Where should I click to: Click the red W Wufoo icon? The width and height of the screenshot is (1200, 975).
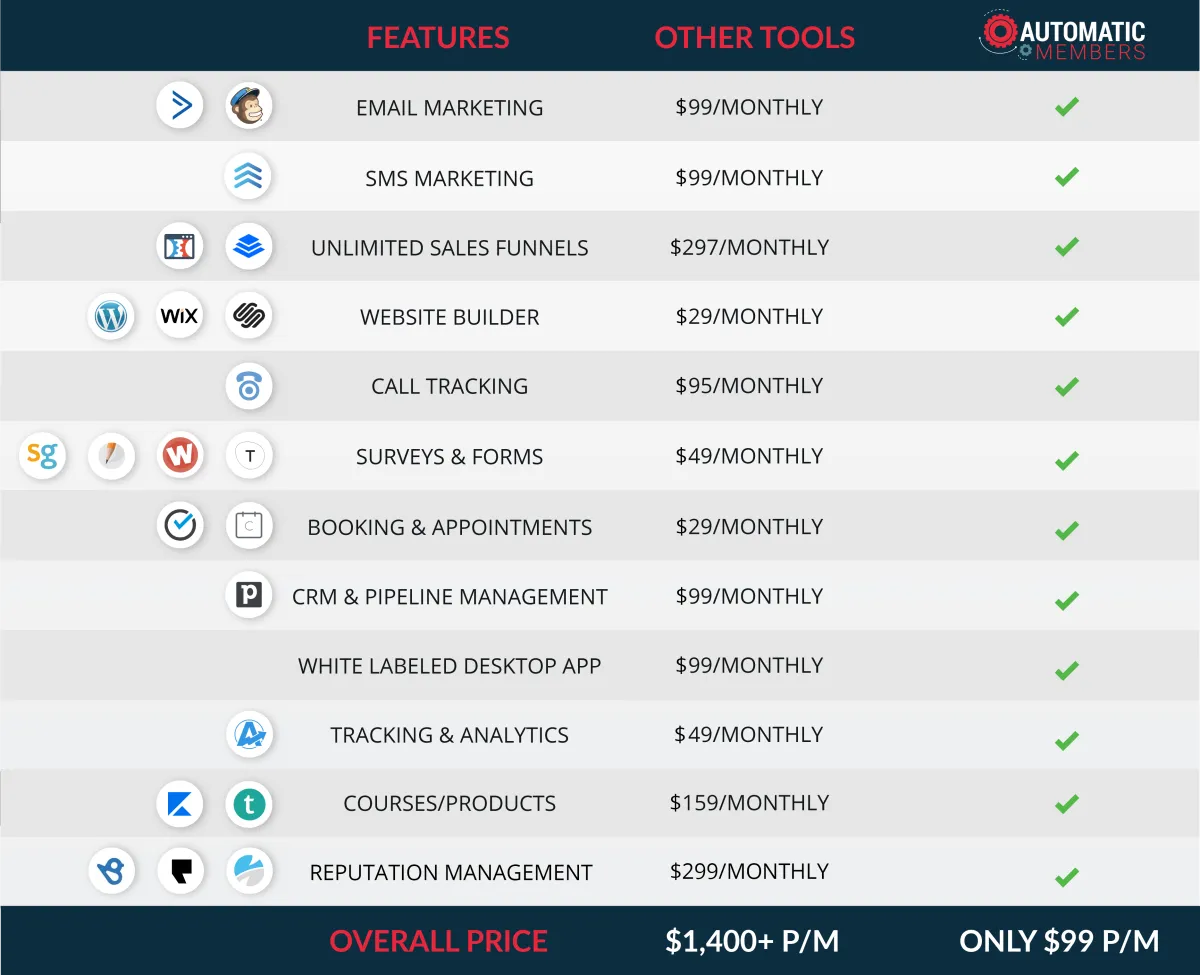point(180,456)
